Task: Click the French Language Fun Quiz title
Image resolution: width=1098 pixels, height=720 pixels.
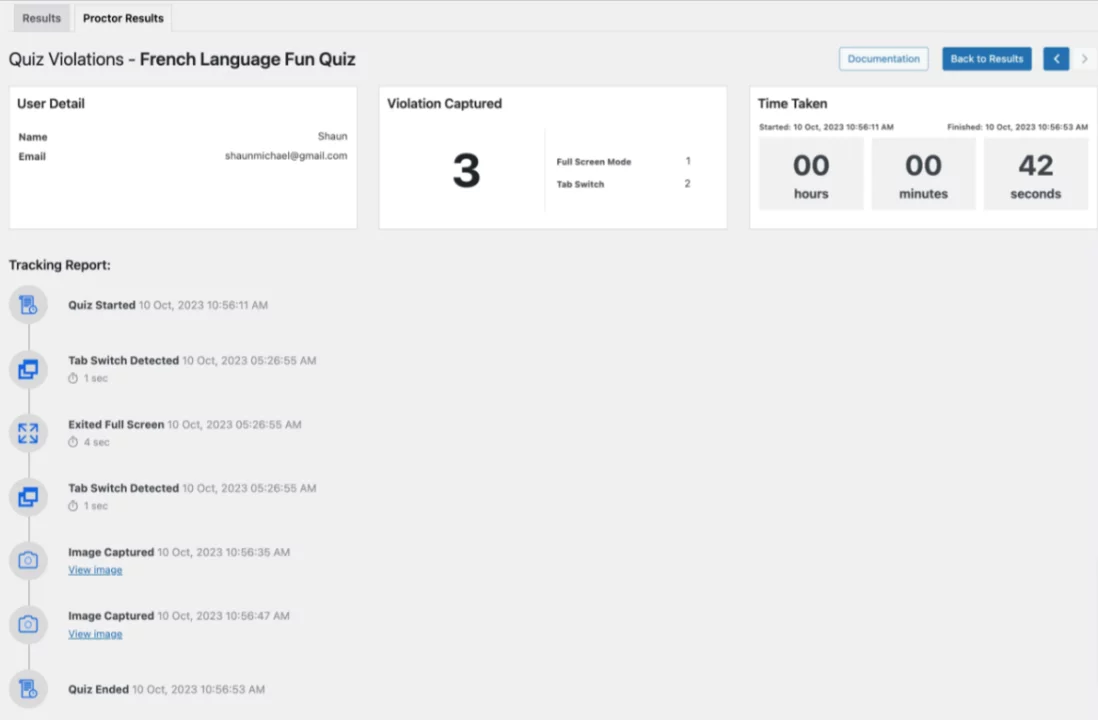Action: pos(247,59)
